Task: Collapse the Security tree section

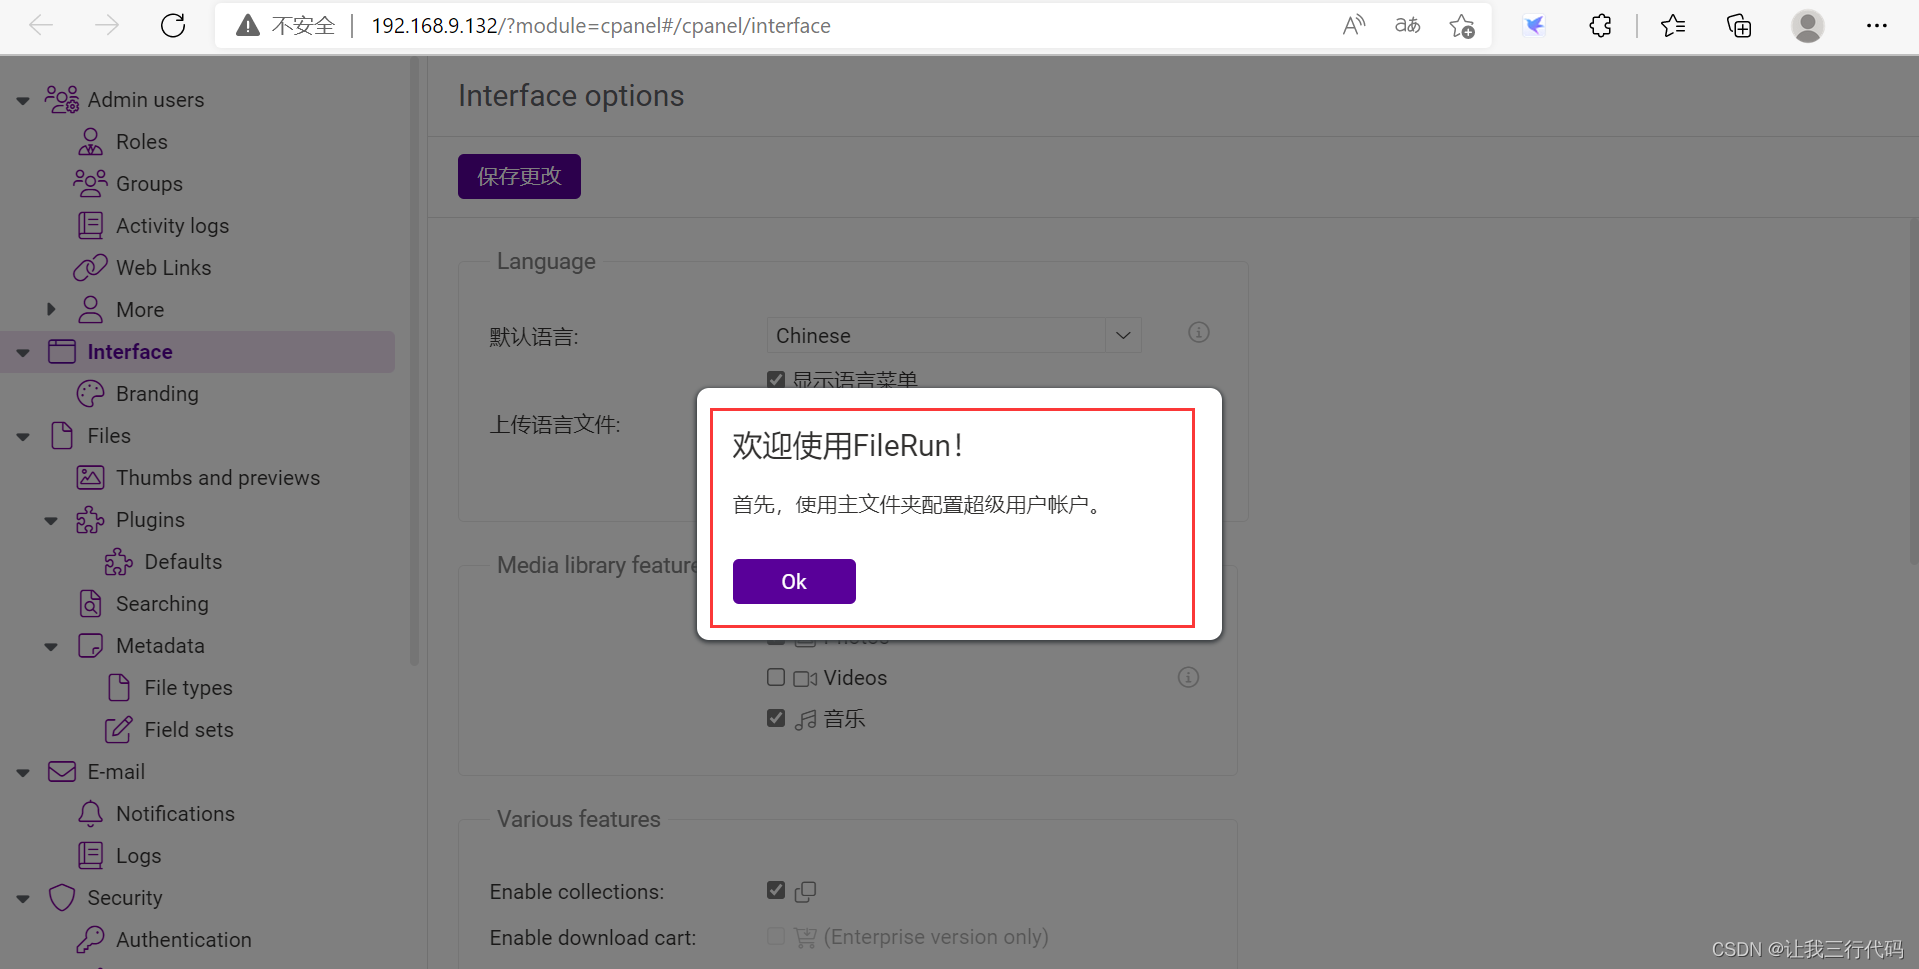Action: (x=23, y=898)
